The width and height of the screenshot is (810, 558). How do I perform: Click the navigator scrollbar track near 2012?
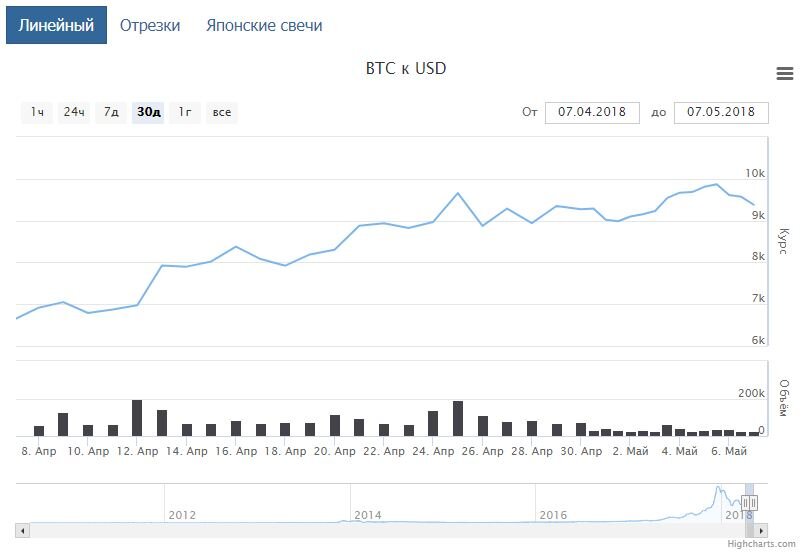180,530
